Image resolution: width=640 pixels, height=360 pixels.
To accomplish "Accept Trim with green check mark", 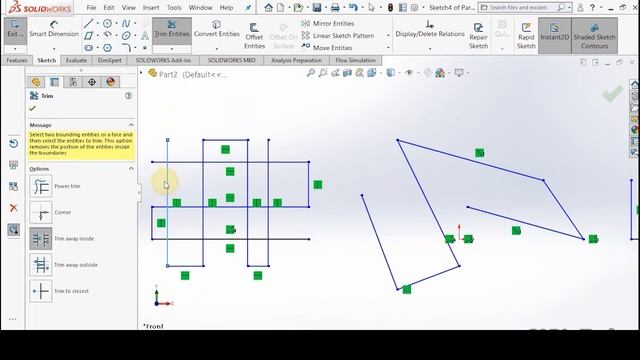I will [32, 109].
